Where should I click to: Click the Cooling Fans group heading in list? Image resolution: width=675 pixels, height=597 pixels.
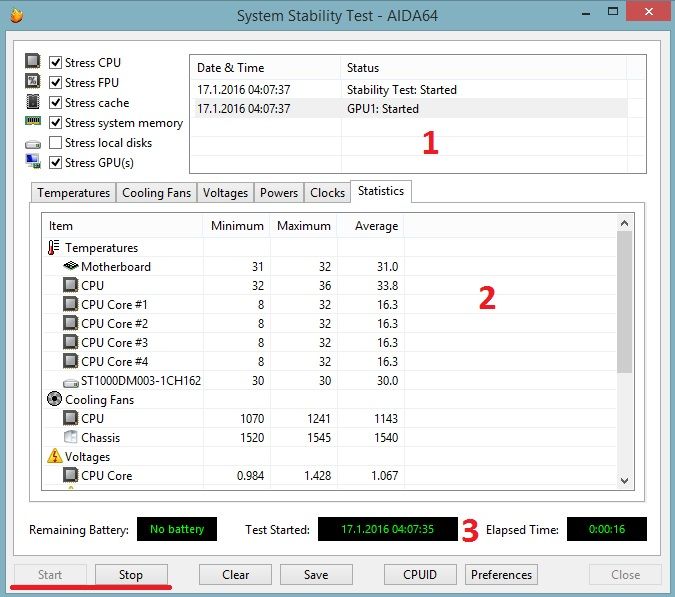click(99, 399)
